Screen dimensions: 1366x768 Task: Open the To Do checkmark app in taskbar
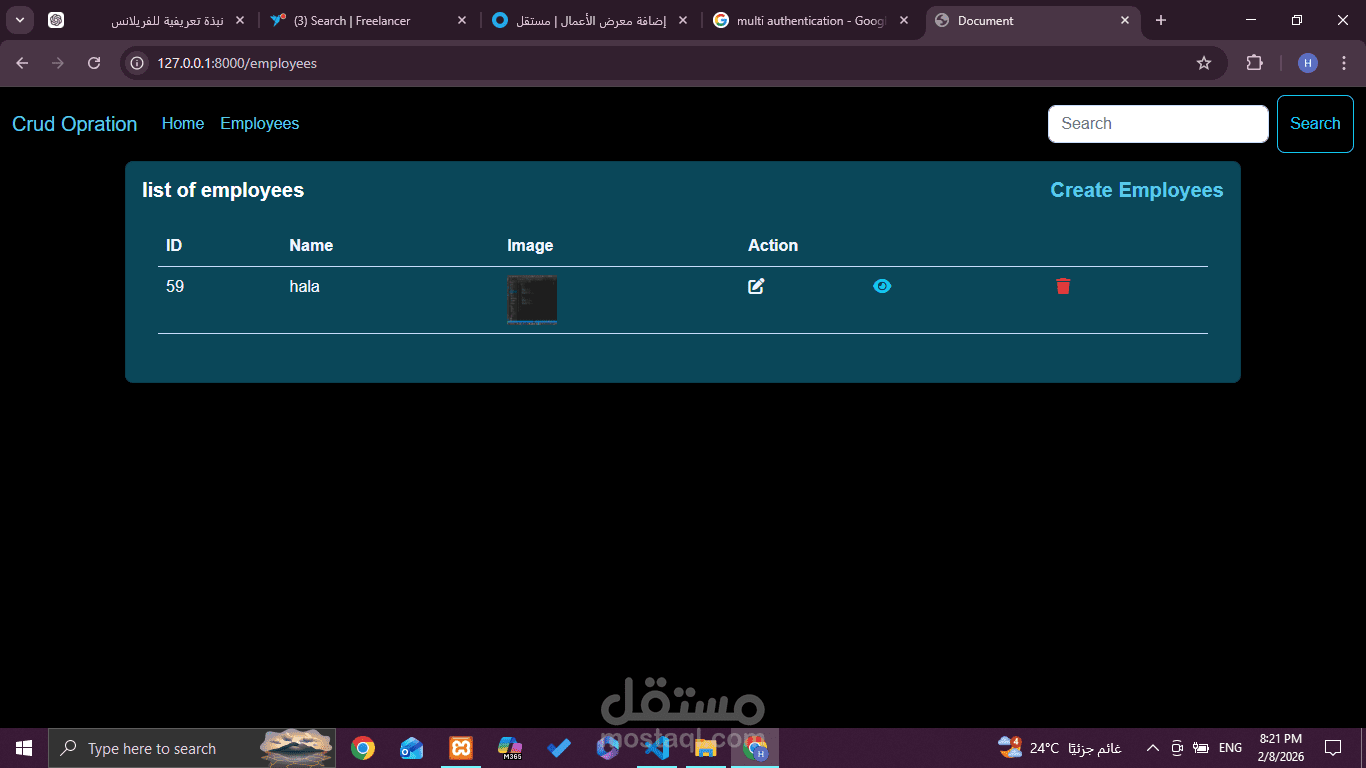(x=559, y=748)
